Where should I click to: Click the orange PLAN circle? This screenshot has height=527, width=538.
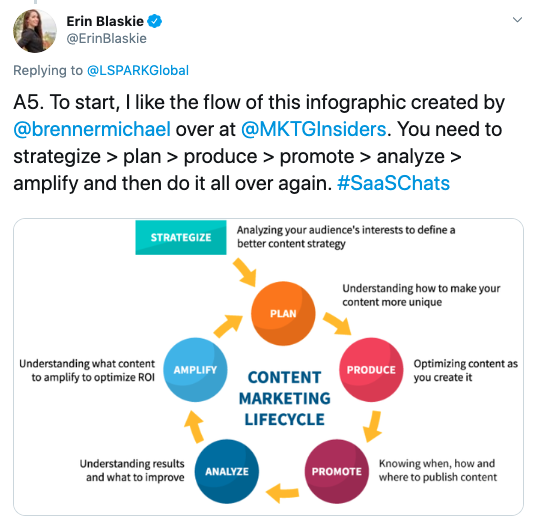(283, 313)
